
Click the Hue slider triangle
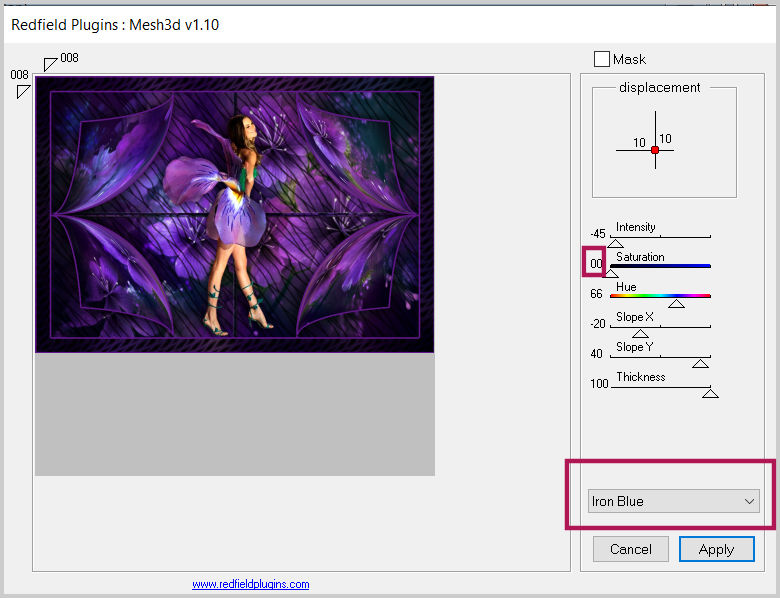(x=676, y=303)
